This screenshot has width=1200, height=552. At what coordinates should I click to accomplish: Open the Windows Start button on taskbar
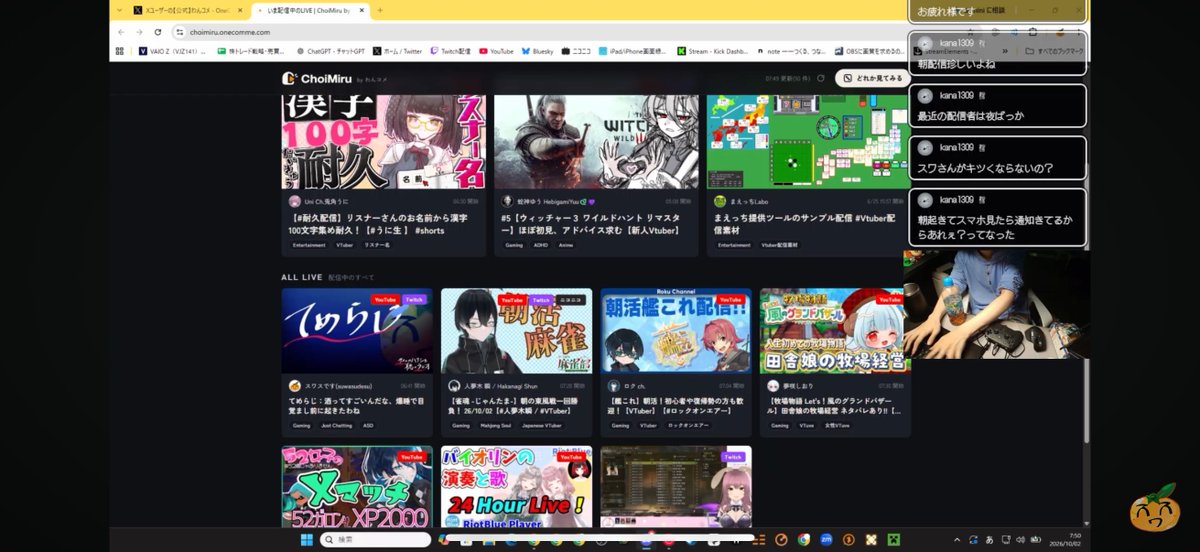[306, 539]
